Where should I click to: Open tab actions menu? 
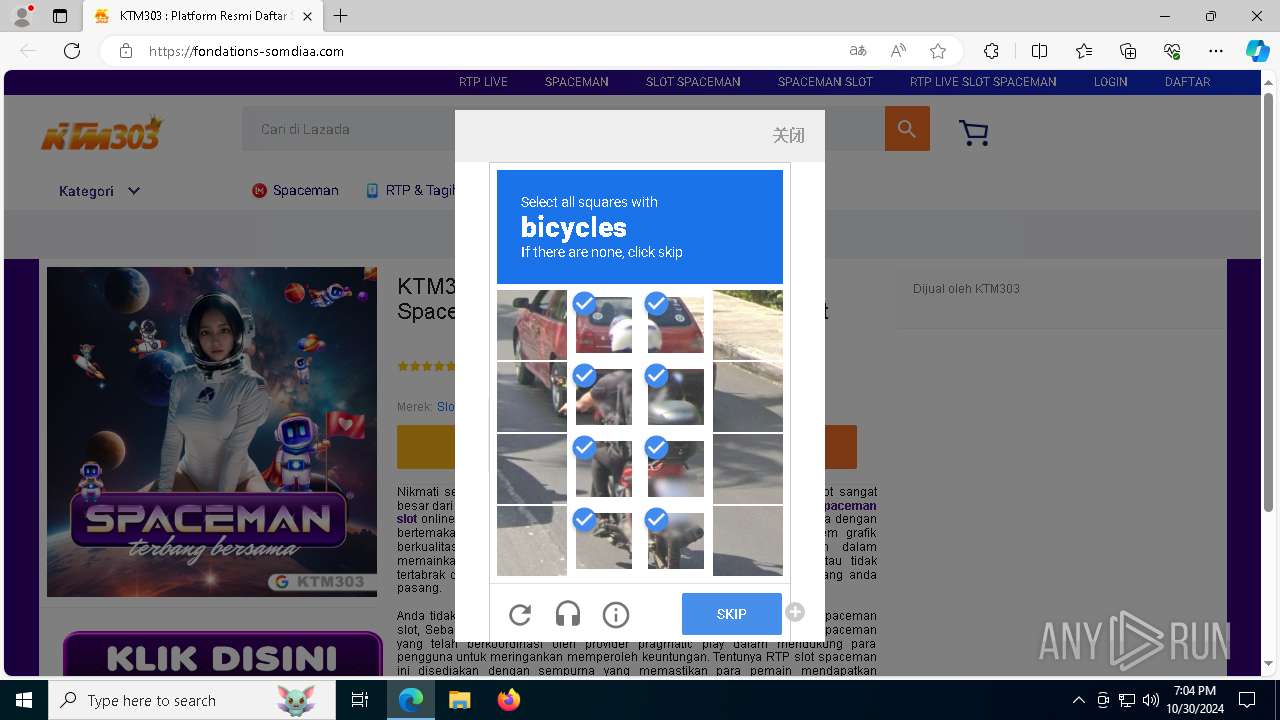[x=60, y=16]
